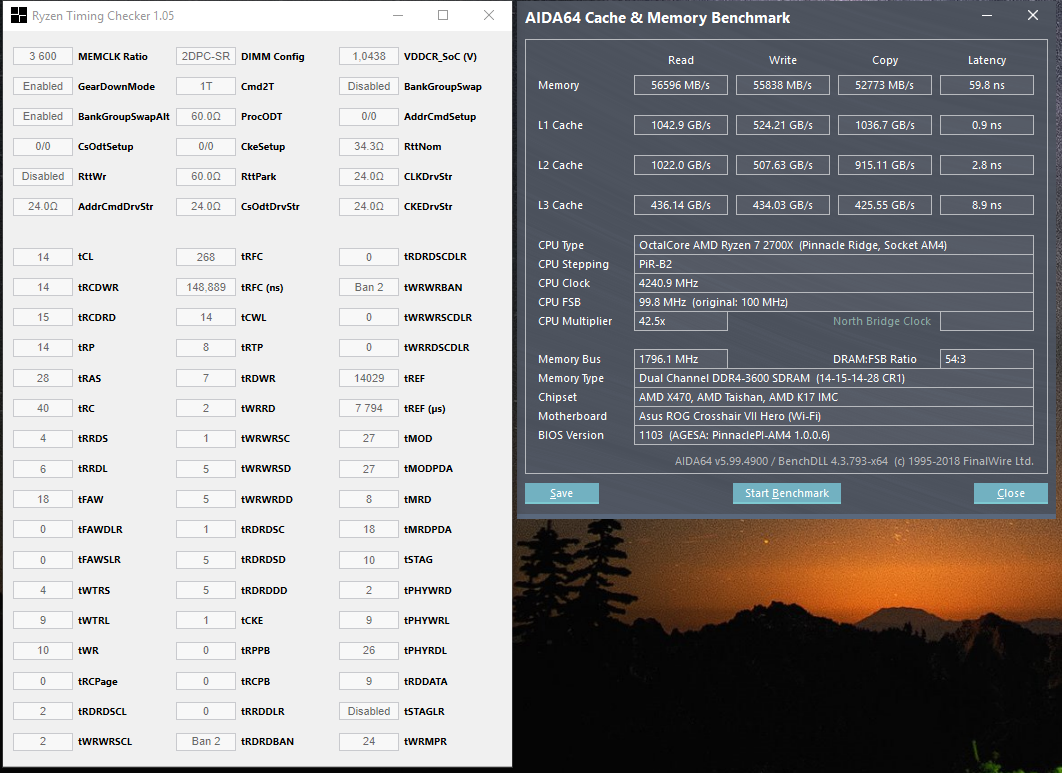Click the Memory Write 55838 MB/s result
The height and width of the screenshot is (773, 1062).
[x=782, y=85]
